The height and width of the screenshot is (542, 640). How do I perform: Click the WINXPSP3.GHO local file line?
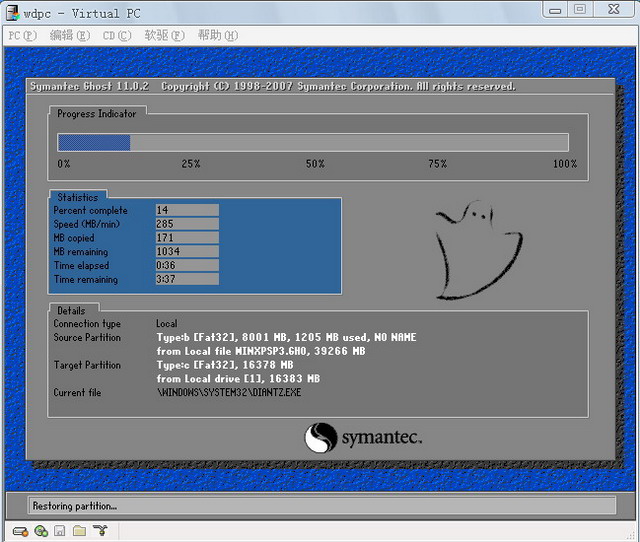click(261, 351)
